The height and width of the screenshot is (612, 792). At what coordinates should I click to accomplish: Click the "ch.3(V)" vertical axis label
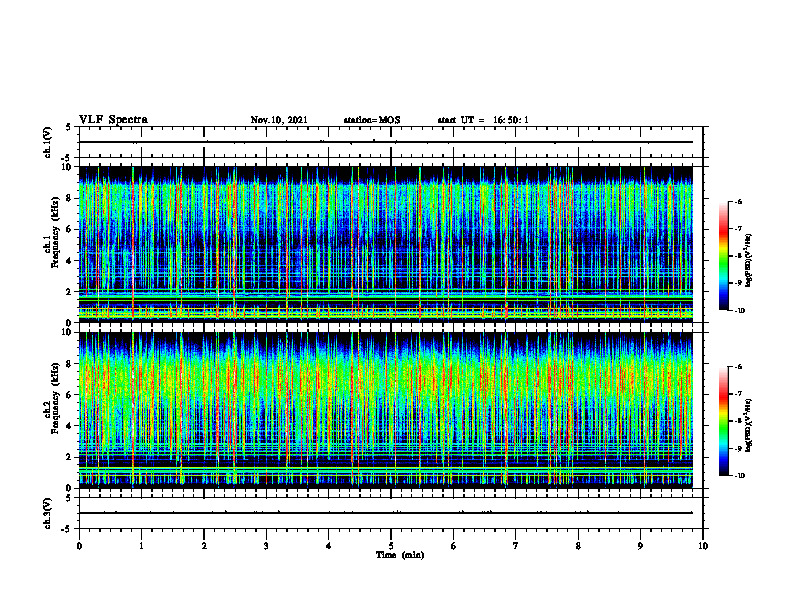[48, 513]
